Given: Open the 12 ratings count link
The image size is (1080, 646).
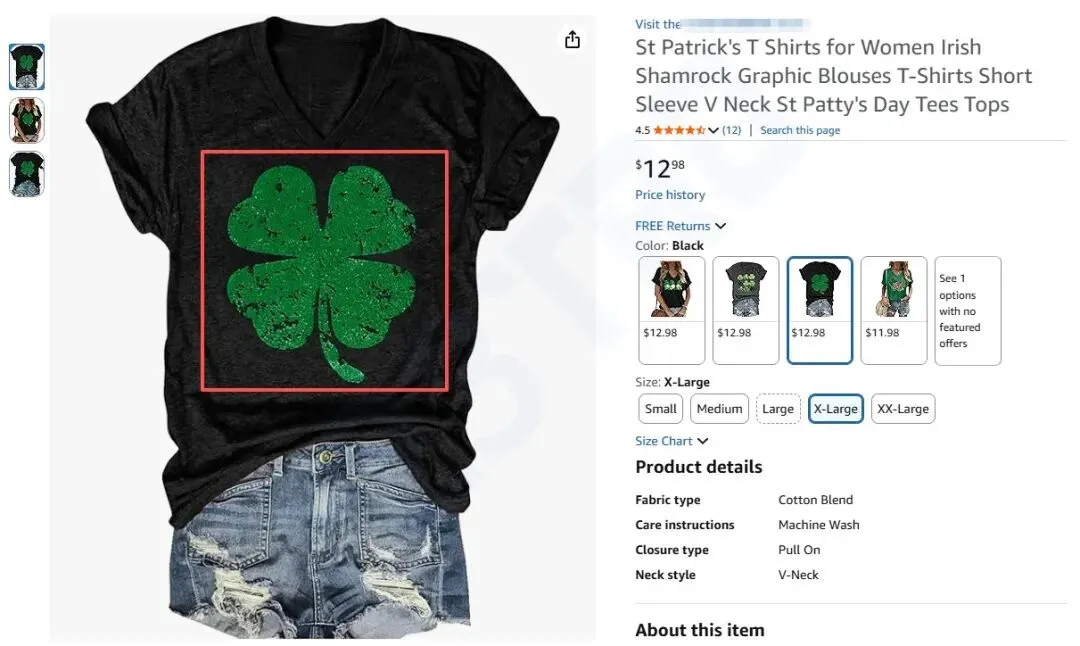Looking at the screenshot, I should coord(731,130).
